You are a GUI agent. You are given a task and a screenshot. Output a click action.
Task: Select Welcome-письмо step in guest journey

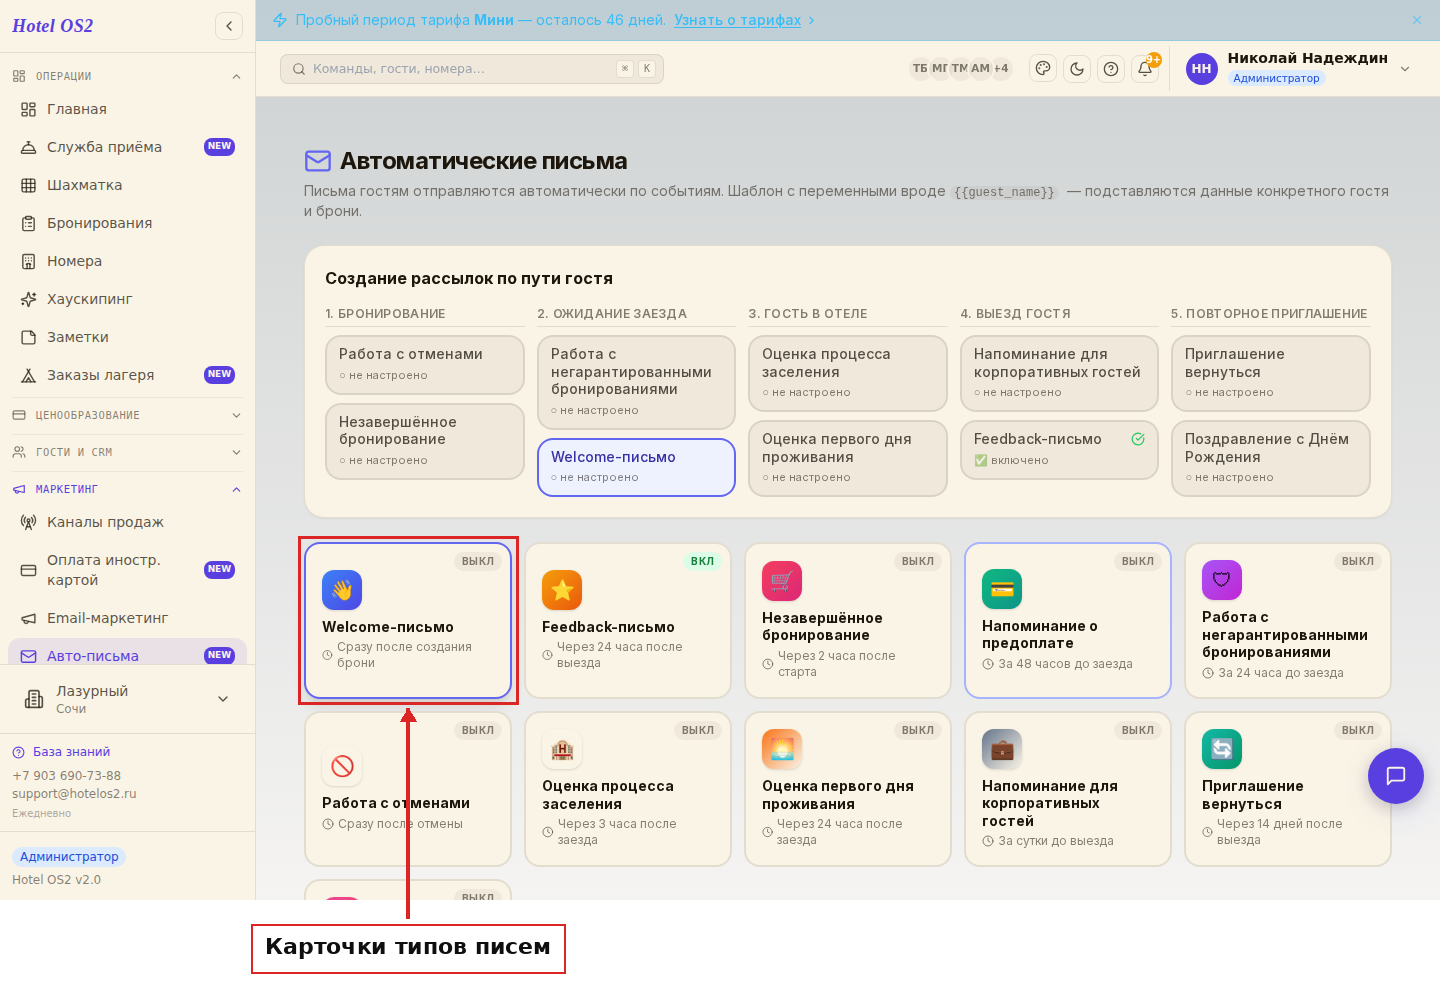[x=636, y=467]
